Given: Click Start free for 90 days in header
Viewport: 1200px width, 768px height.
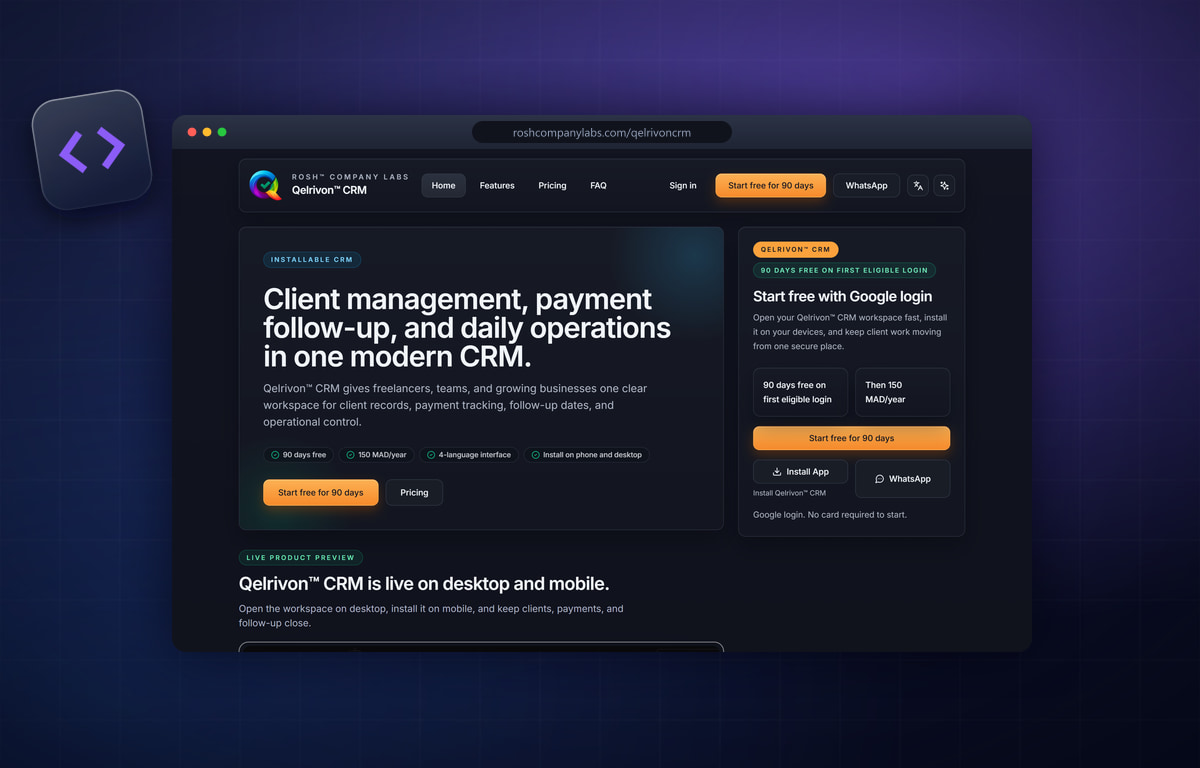Looking at the screenshot, I should tap(770, 185).
